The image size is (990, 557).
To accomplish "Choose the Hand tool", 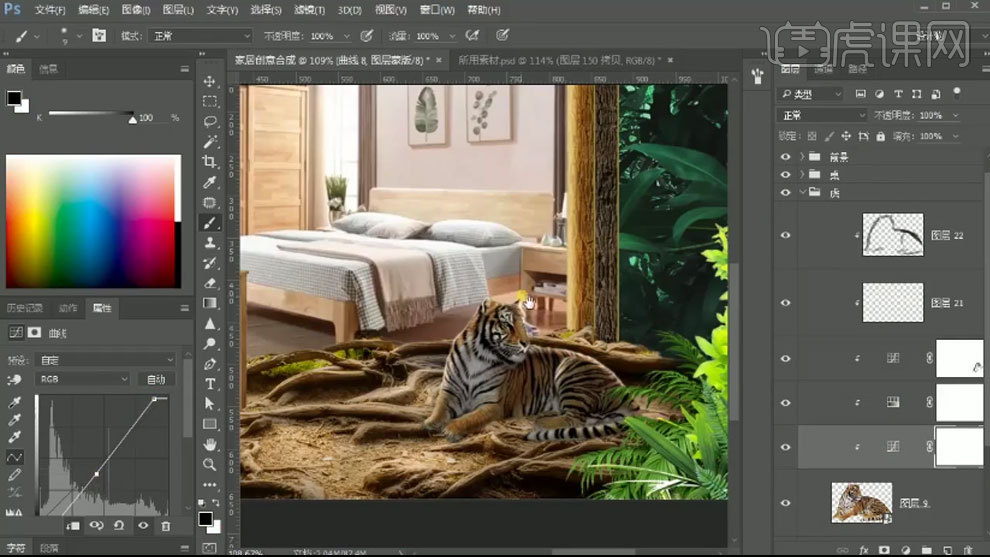I will pos(210,445).
